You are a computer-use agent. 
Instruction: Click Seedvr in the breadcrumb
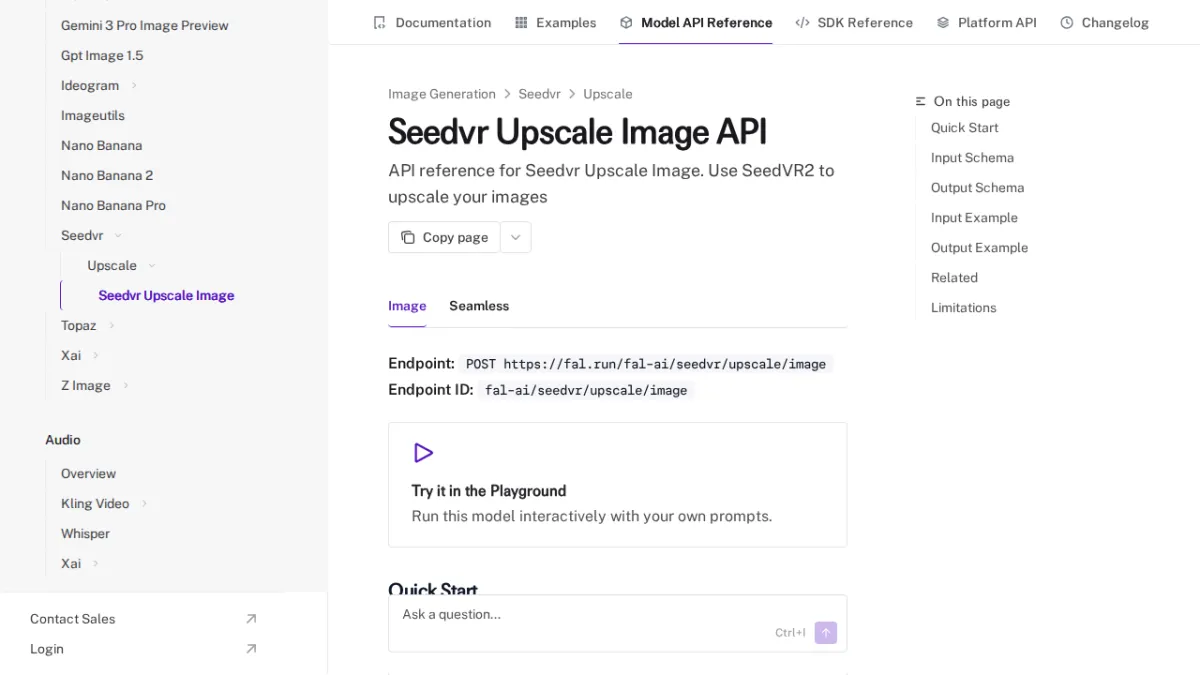pyautogui.click(x=539, y=94)
